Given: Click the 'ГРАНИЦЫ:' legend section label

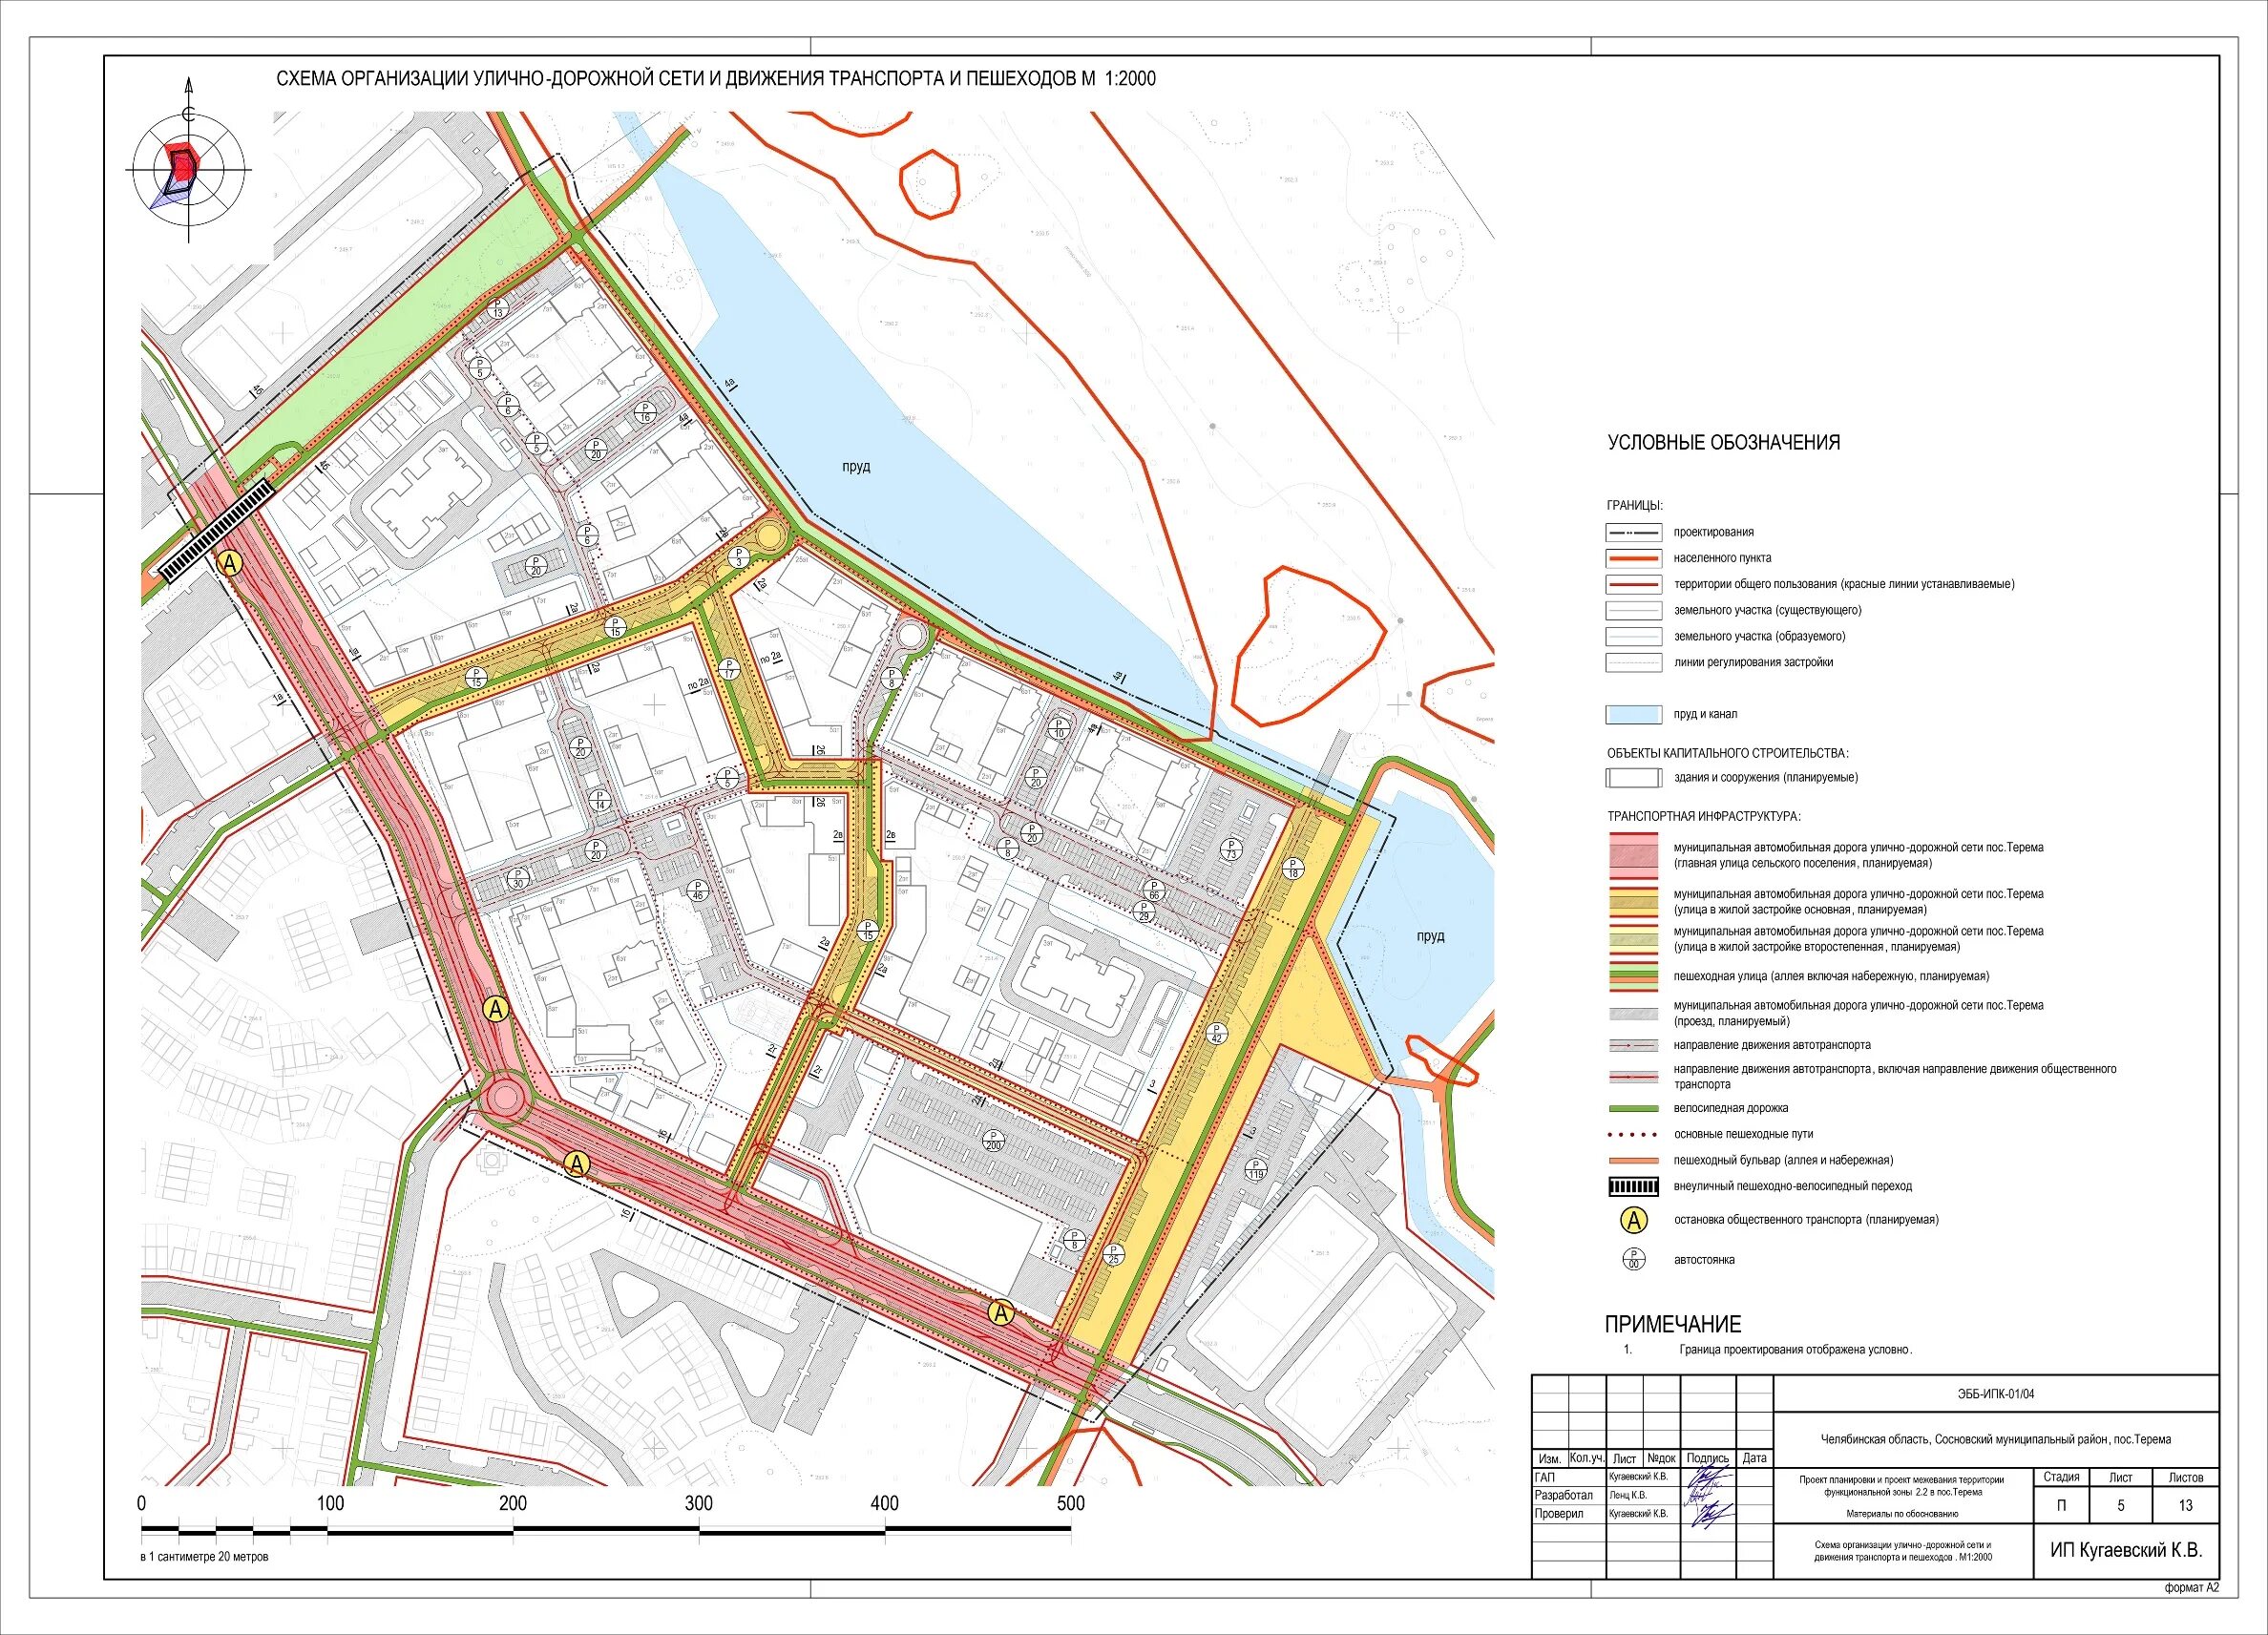Looking at the screenshot, I should point(1635,507).
